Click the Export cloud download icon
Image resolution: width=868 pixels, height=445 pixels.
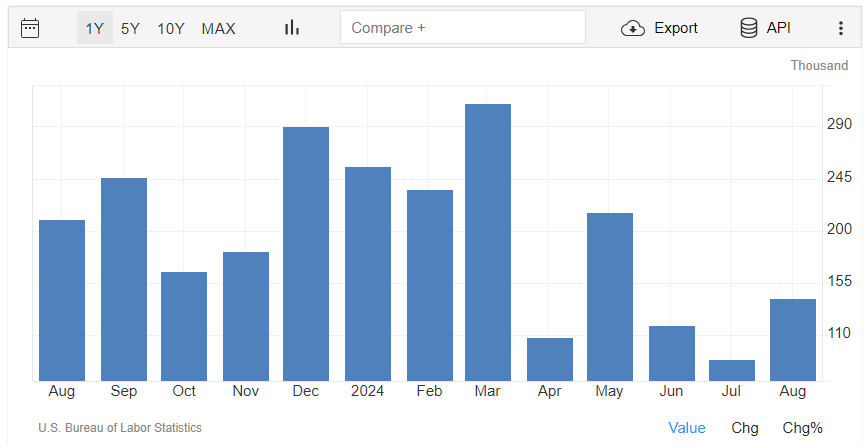633,28
